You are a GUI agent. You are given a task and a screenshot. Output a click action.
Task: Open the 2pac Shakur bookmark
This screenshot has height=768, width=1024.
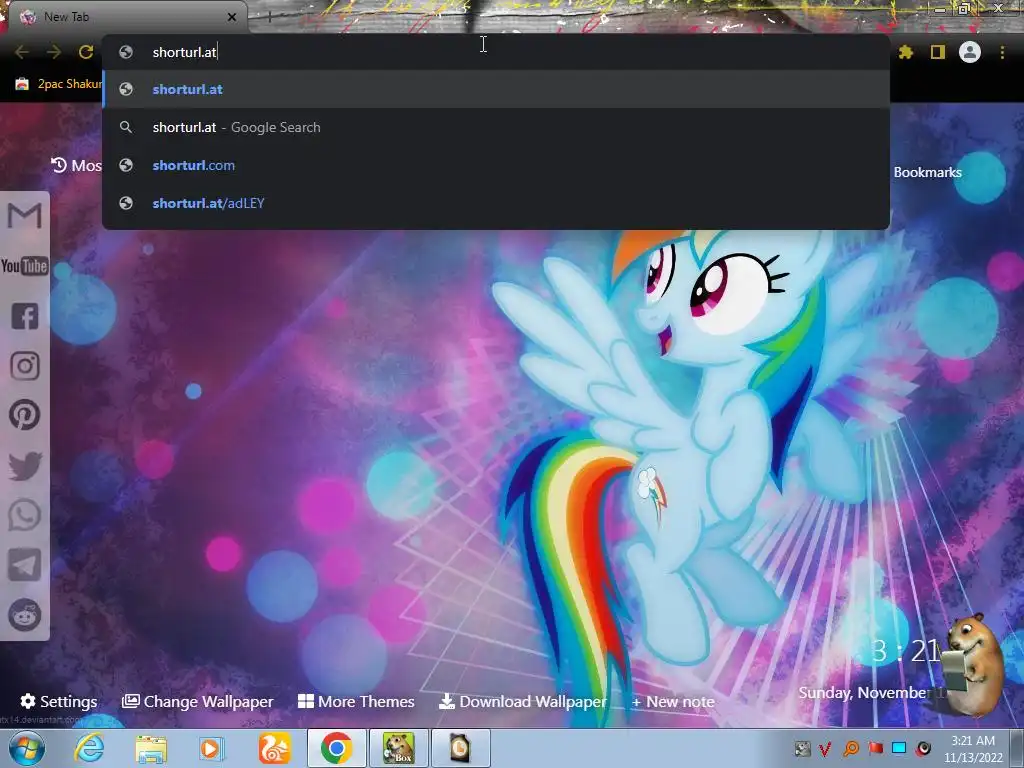click(x=59, y=84)
